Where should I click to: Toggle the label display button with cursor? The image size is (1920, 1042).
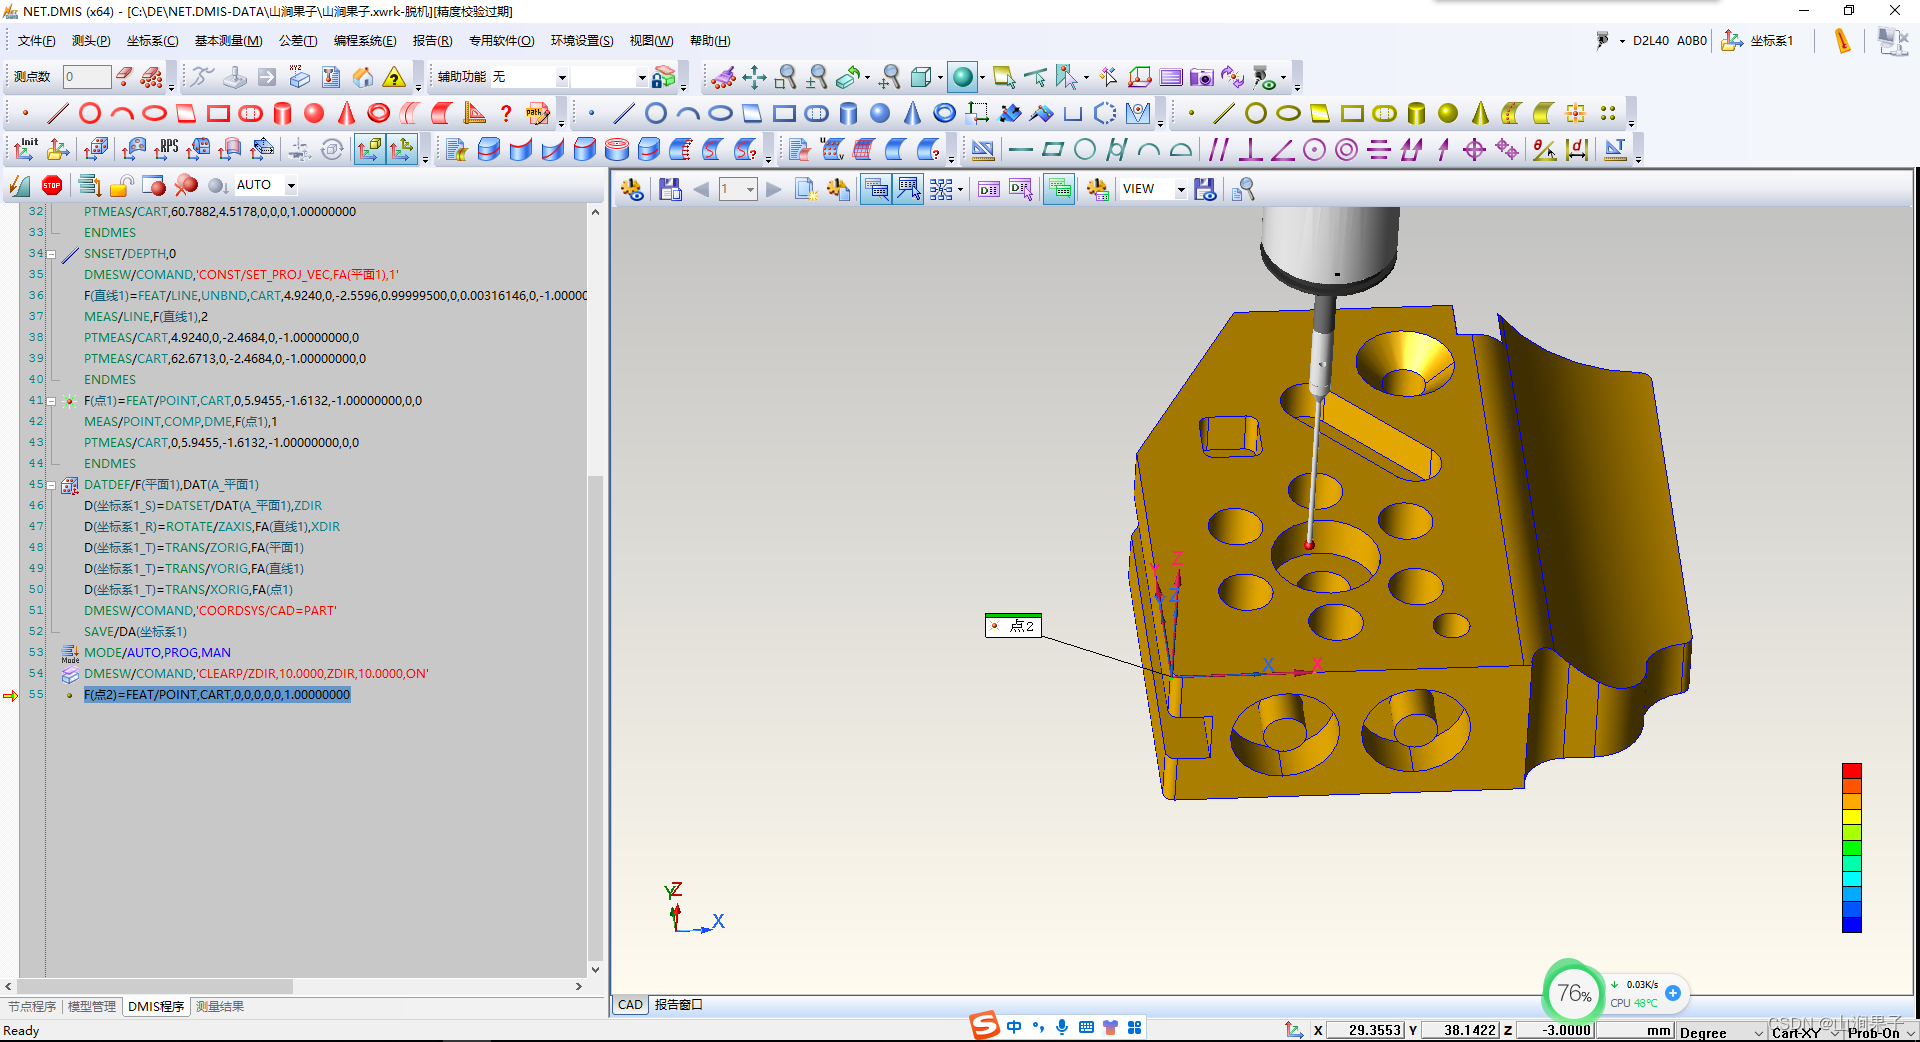coord(908,189)
